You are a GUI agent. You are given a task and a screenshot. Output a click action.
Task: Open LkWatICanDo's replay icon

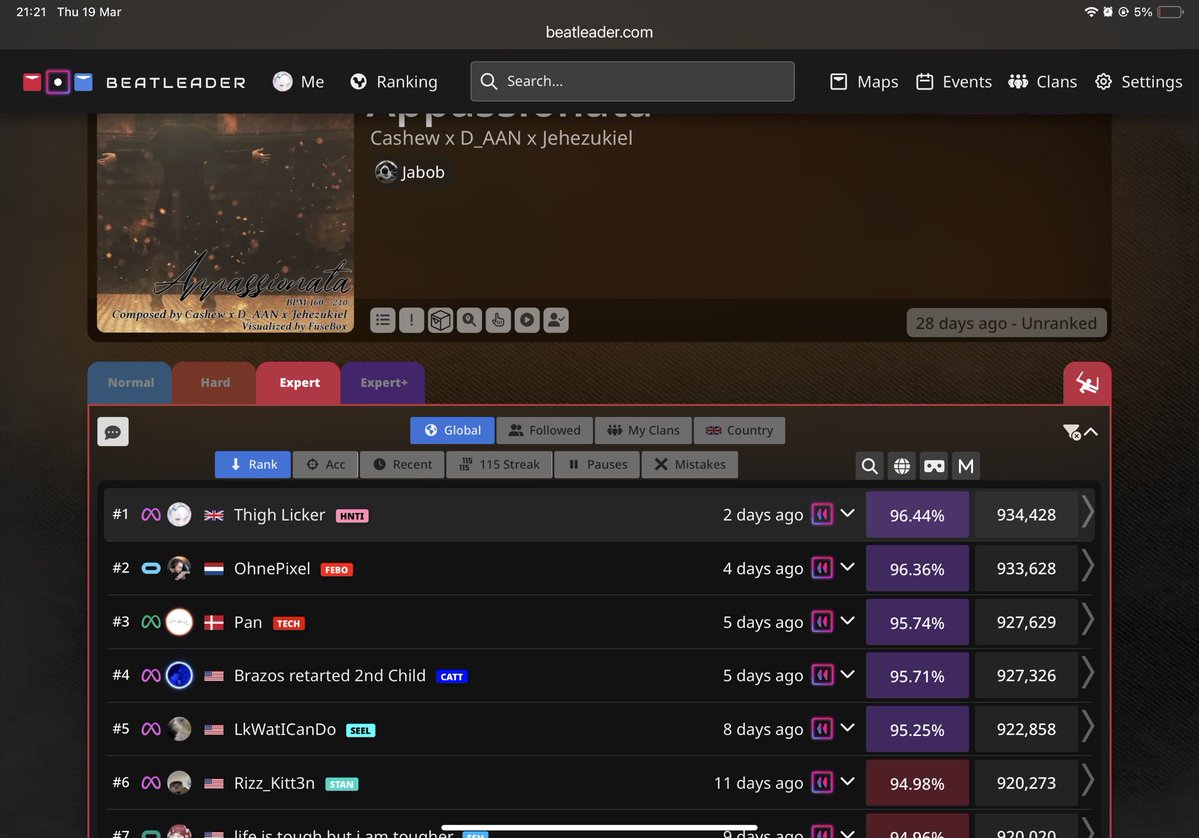click(822, 729)
